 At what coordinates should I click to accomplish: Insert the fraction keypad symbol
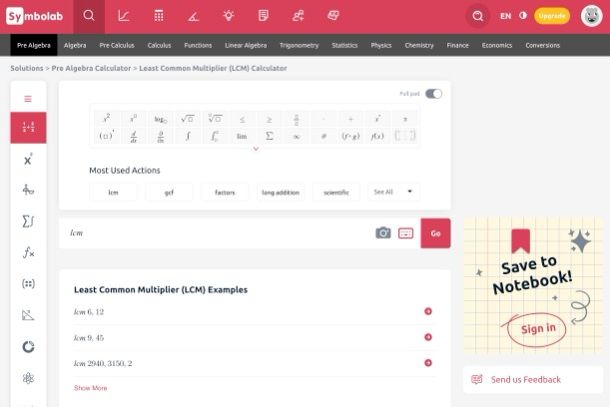[296, 119]
